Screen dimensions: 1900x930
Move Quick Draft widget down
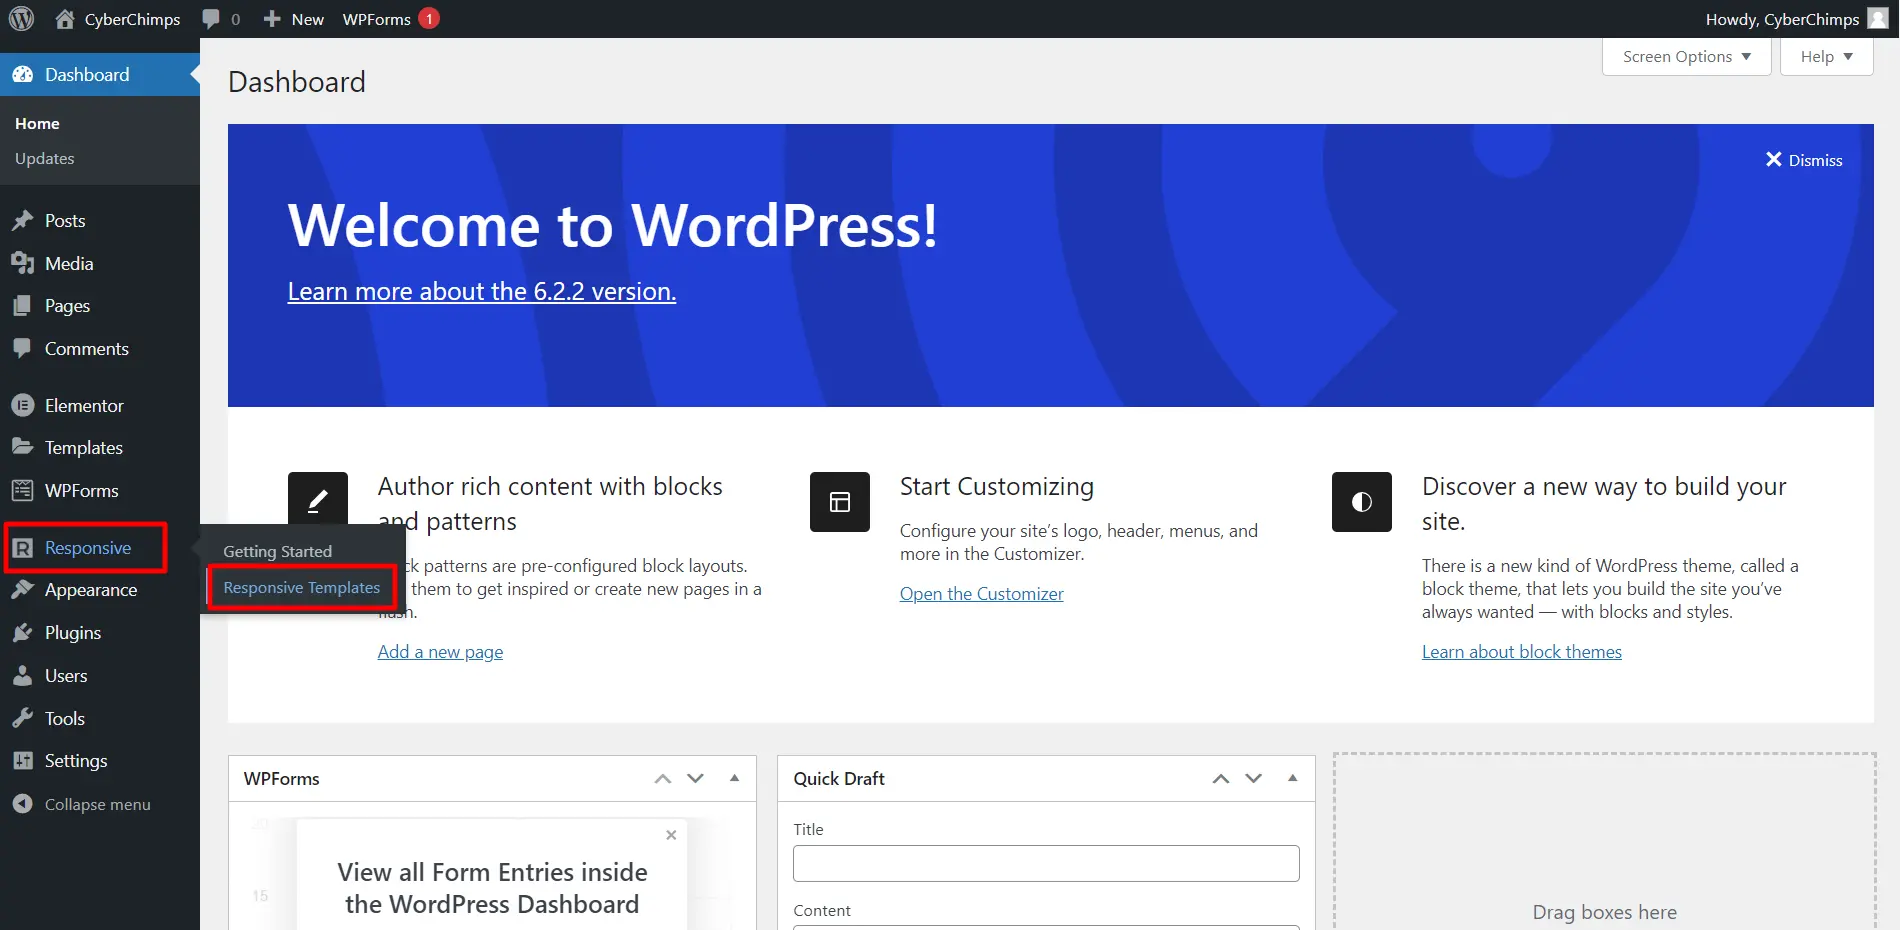pos(1254,778)
